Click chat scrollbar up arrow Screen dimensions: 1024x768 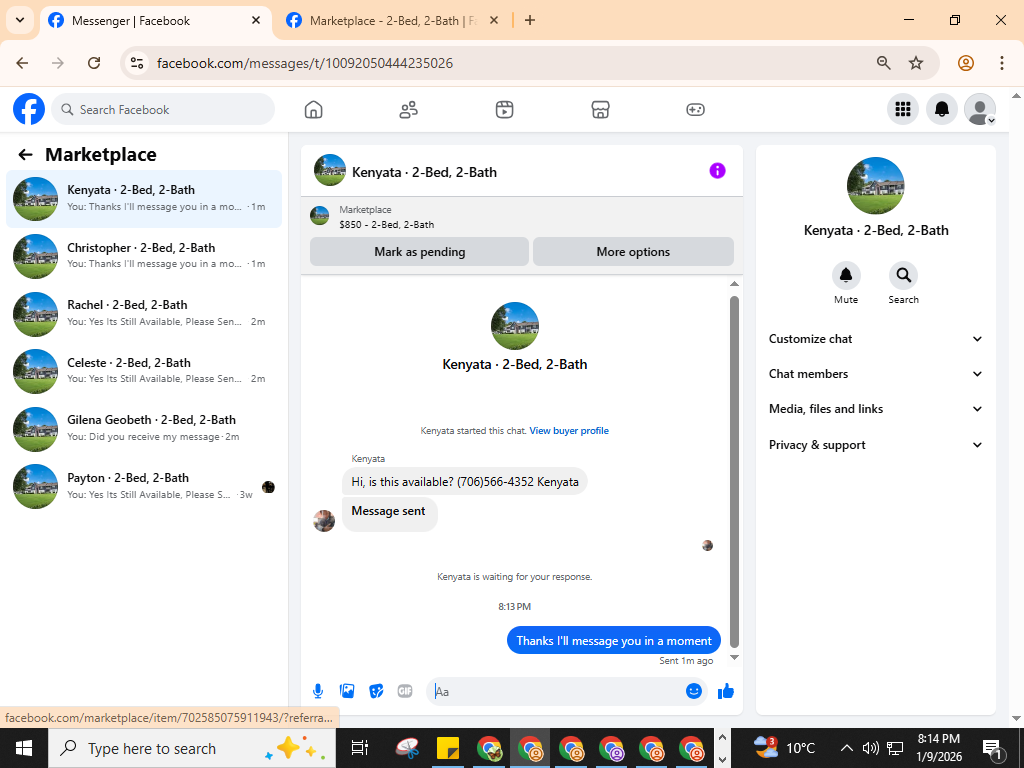[x=734, y=283]
